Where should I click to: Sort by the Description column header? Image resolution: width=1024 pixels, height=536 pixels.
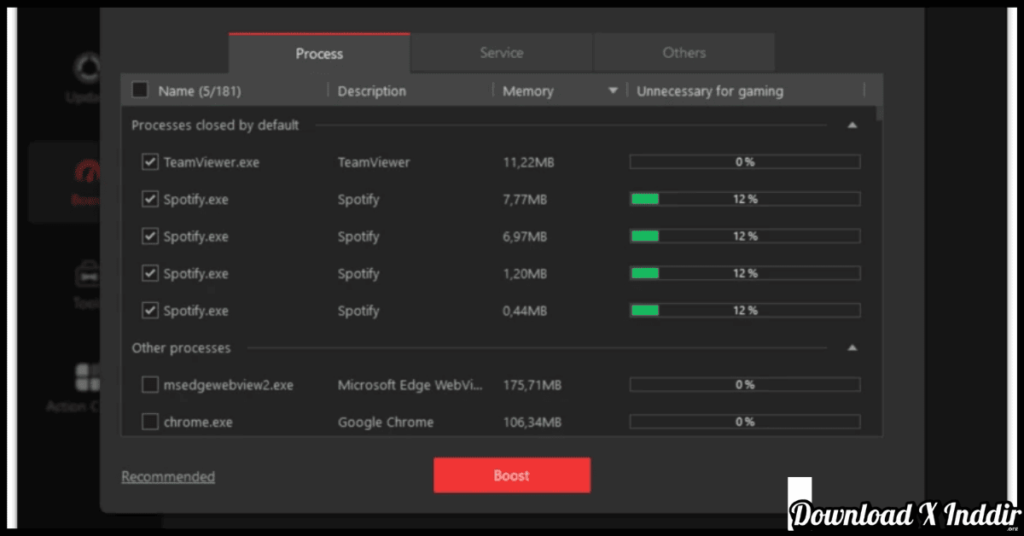click(x=372, y=91)
